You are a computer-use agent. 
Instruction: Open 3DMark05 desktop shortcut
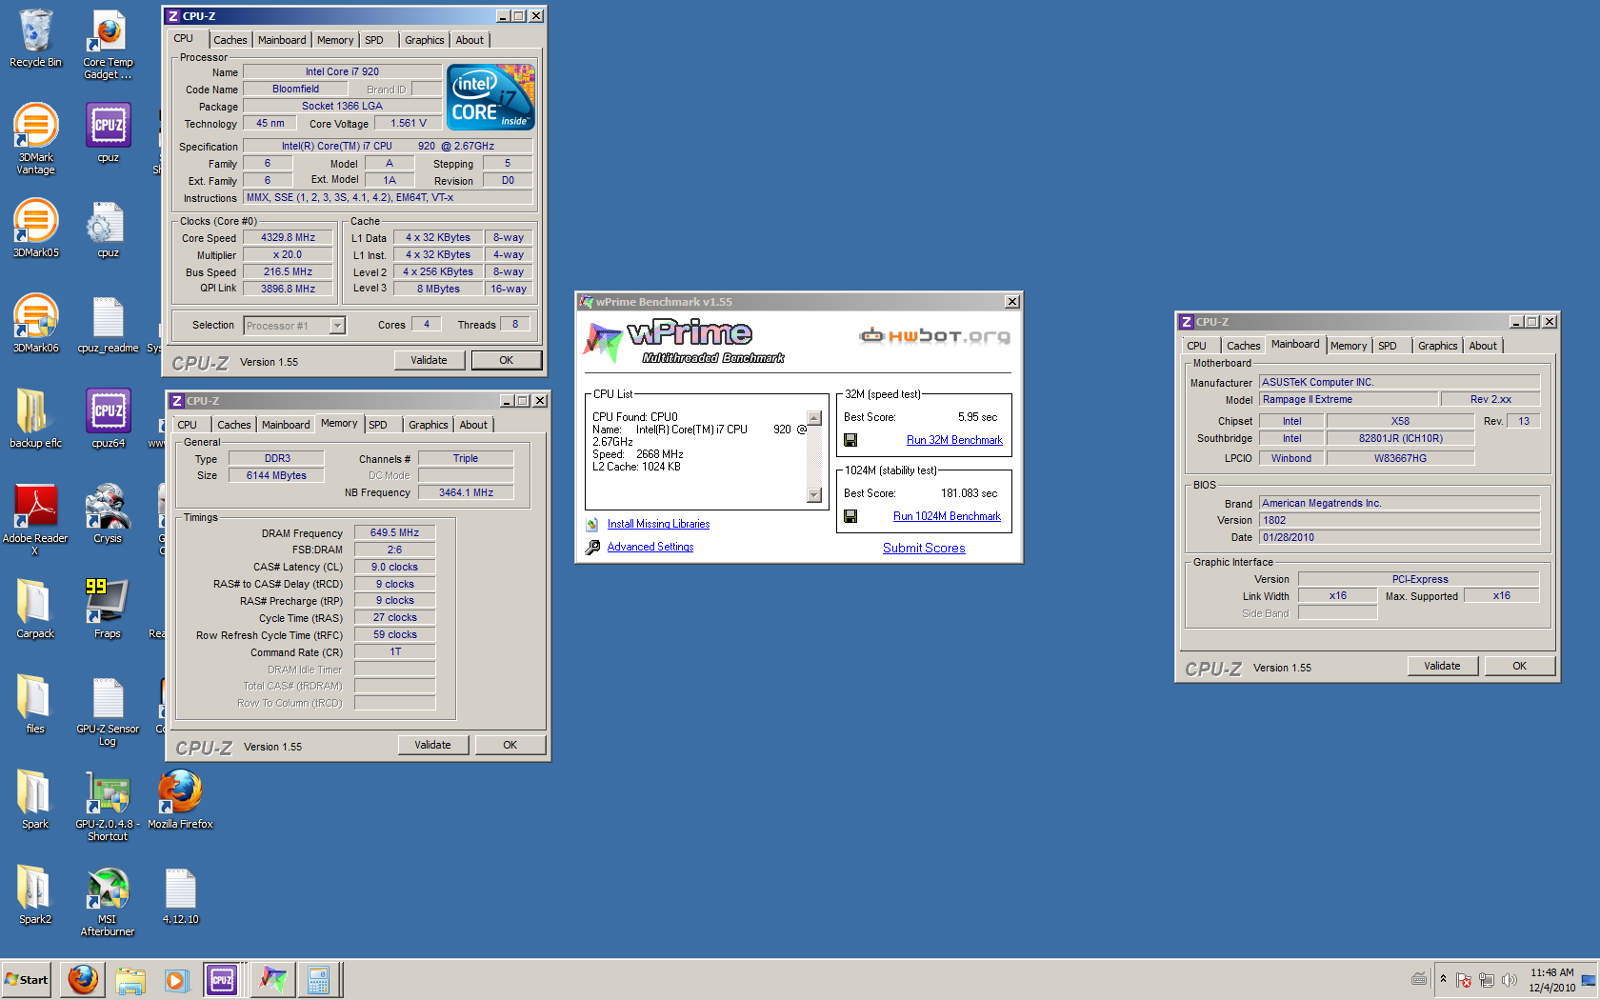tap(35, 228)
